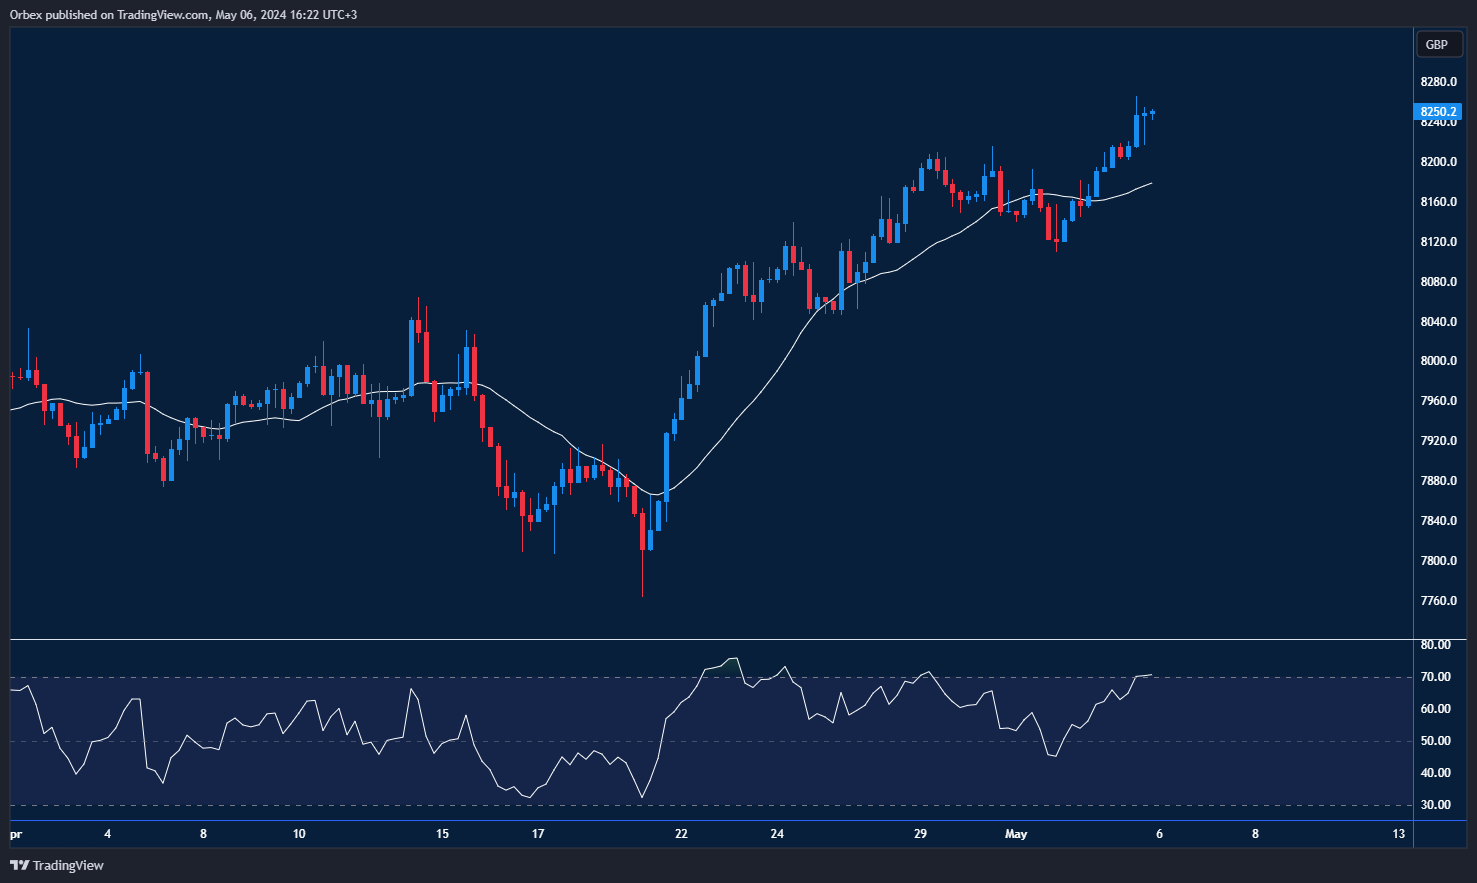
Task: Click the Orbex published on TradingView header text
Action: point(183,14)
